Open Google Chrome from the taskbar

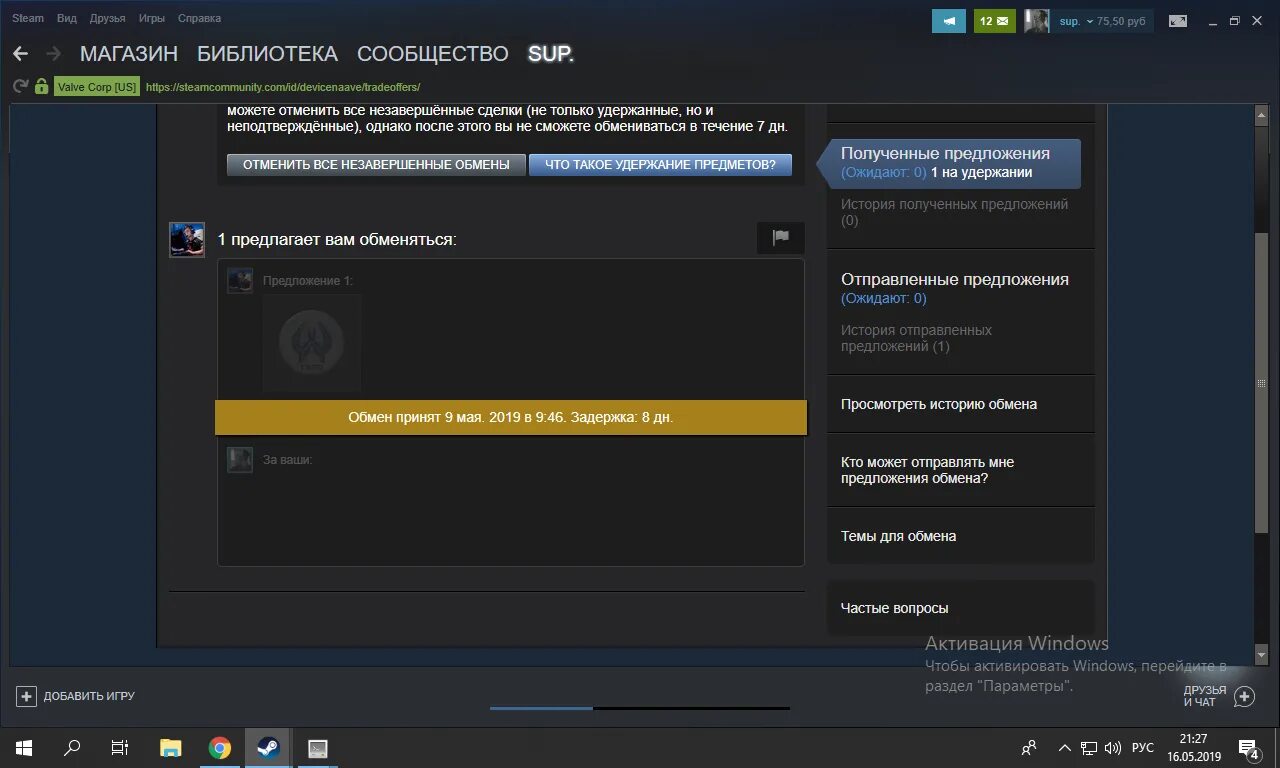click(220, 747)
